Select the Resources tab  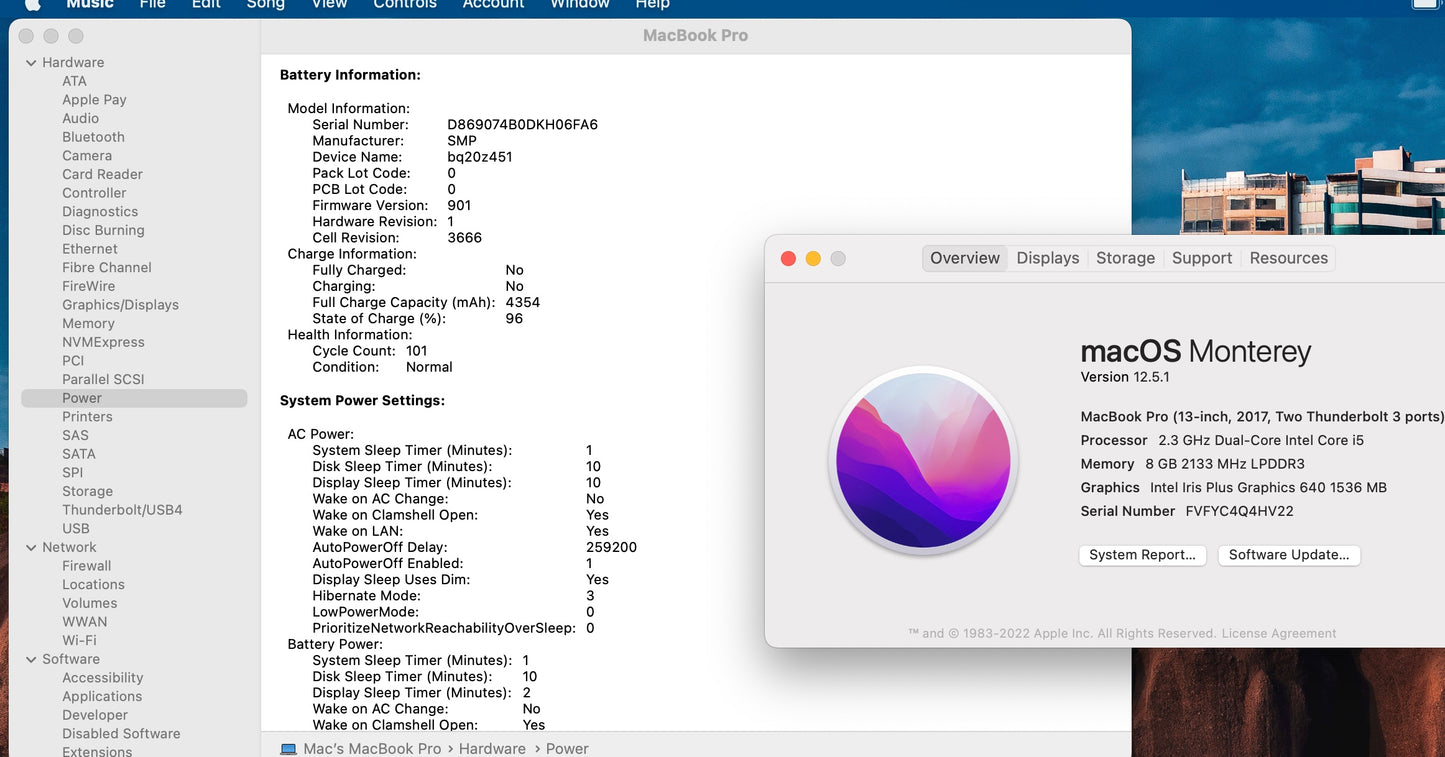tap(1288, 258)
